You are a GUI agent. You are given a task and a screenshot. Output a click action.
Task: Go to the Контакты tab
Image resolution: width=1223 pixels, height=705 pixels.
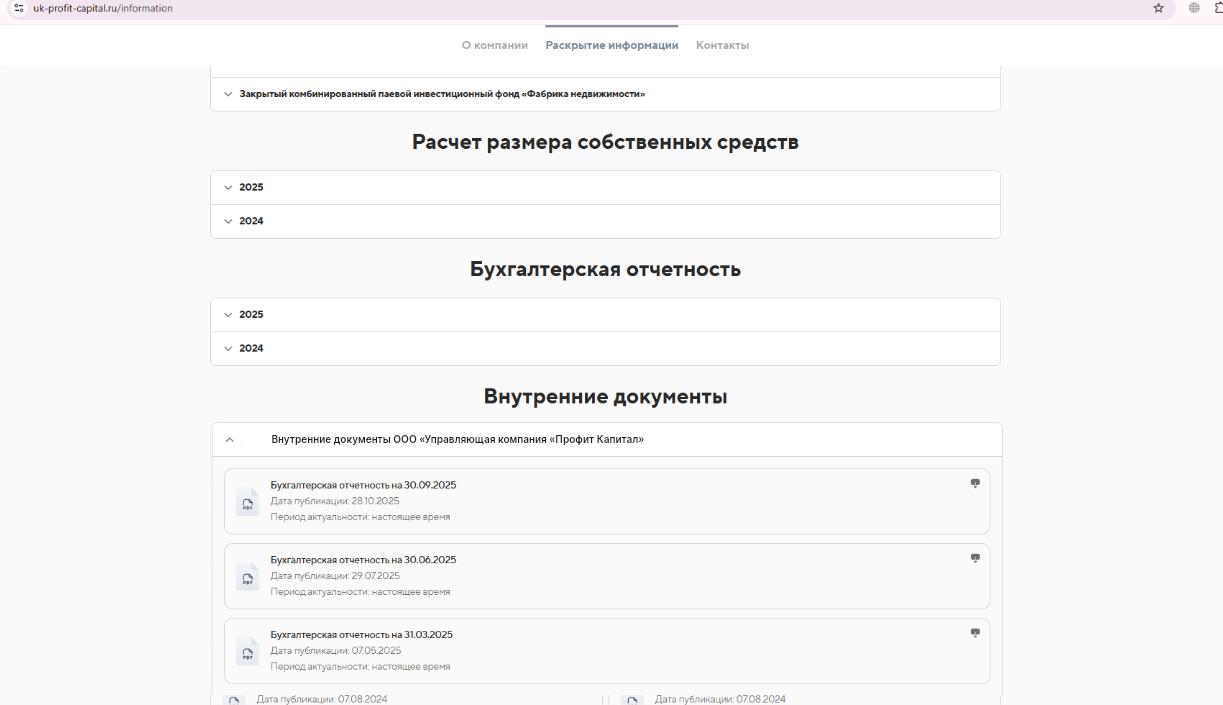click(722, 45)
